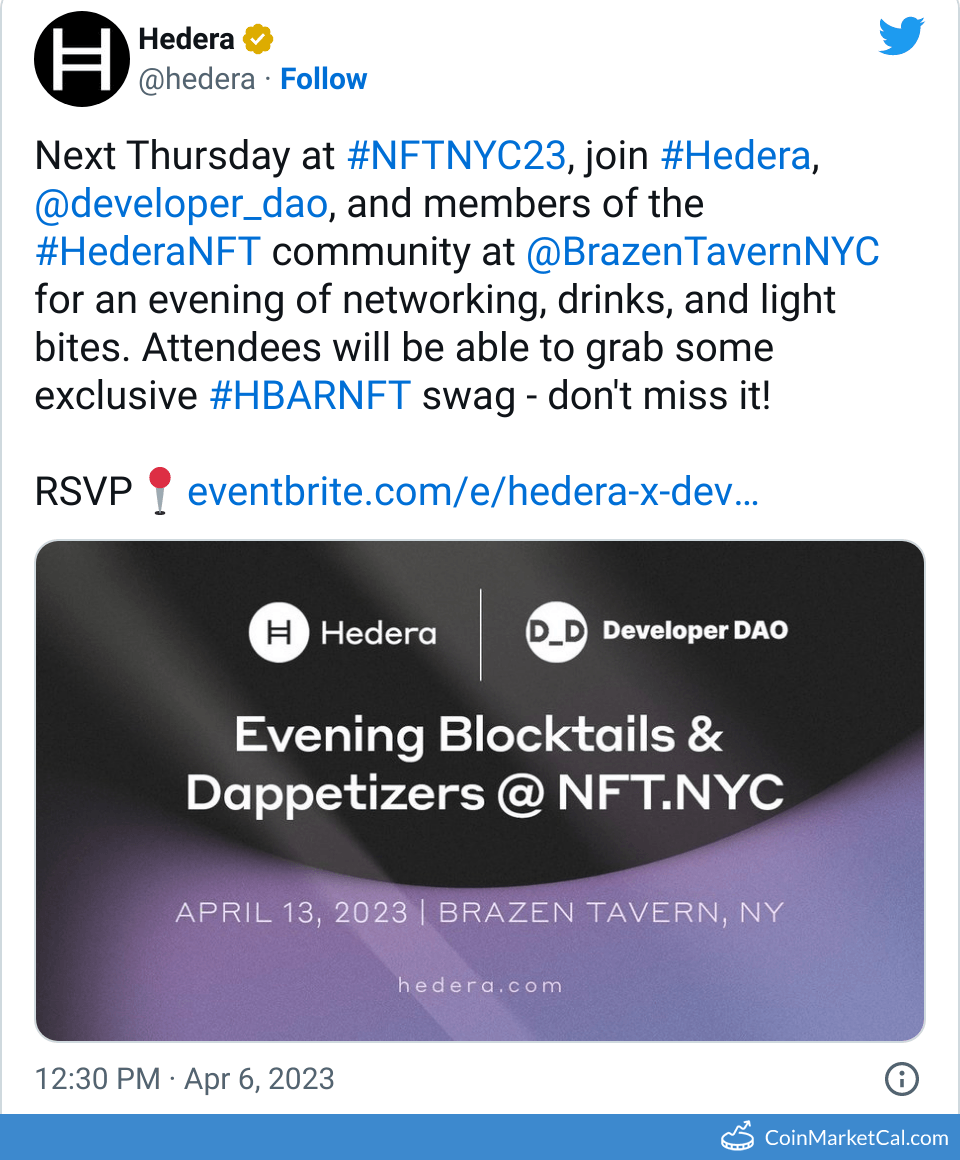Click the Hedera profile avatar

pos(83,59)
